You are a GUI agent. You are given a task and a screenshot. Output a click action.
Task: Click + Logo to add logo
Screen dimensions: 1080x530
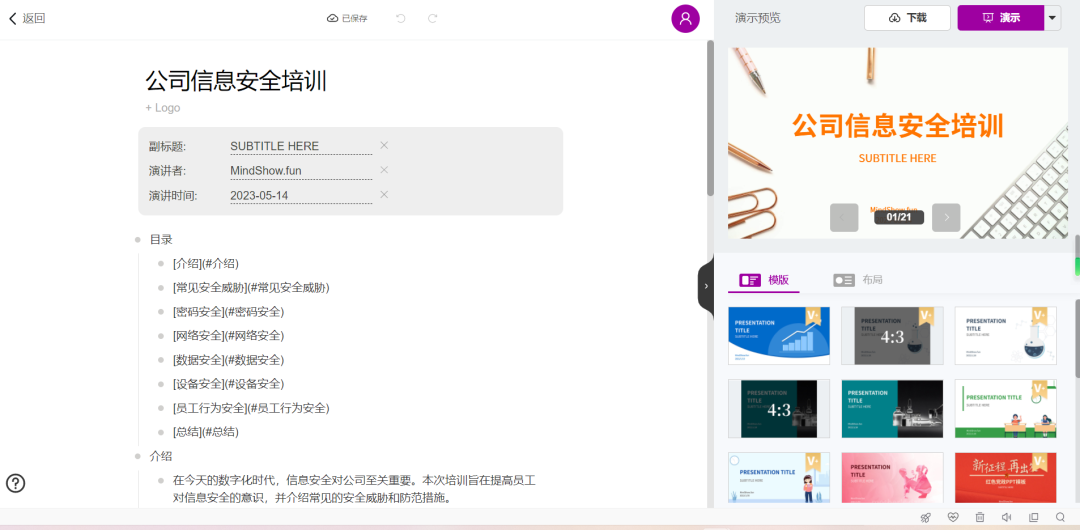(163, 108)
